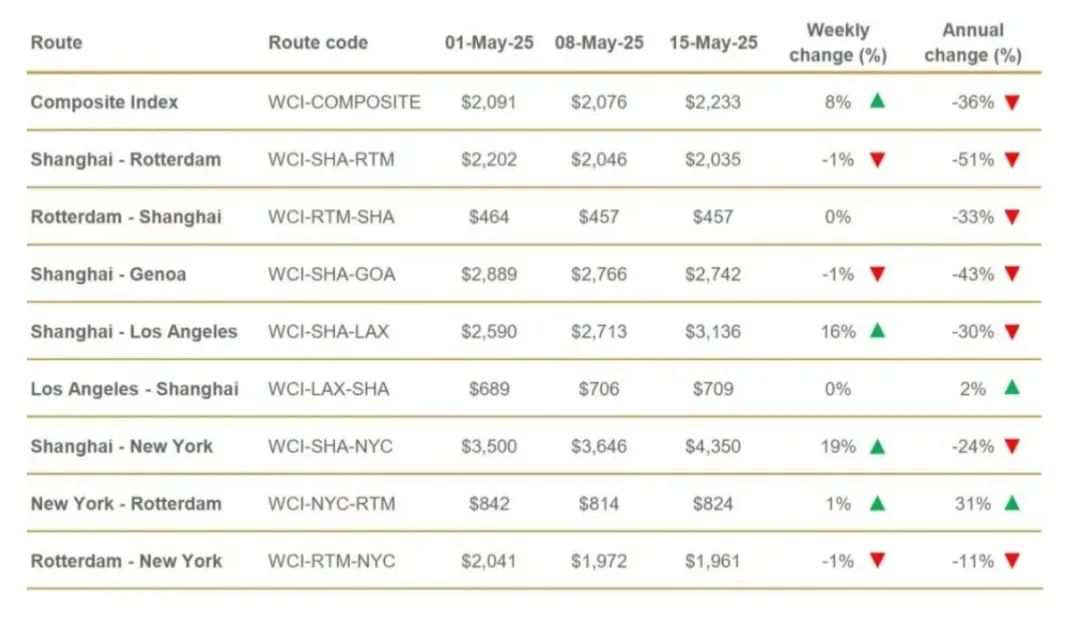Image resolution: width=1080 pixels, height=619 pixels.
Task: Click red annual arrow for Shanghai - Genoa
Action: click(1012, 274)
